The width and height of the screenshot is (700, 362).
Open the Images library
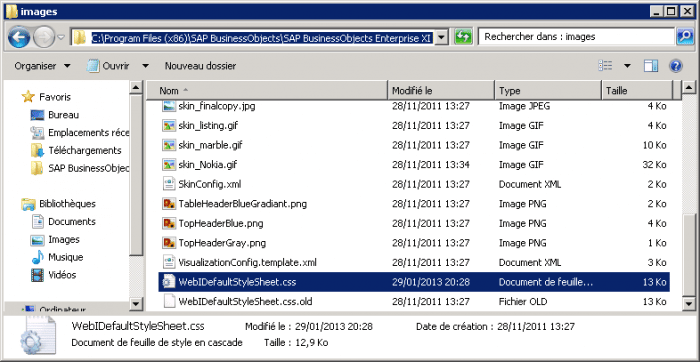(x=64, y=240)
